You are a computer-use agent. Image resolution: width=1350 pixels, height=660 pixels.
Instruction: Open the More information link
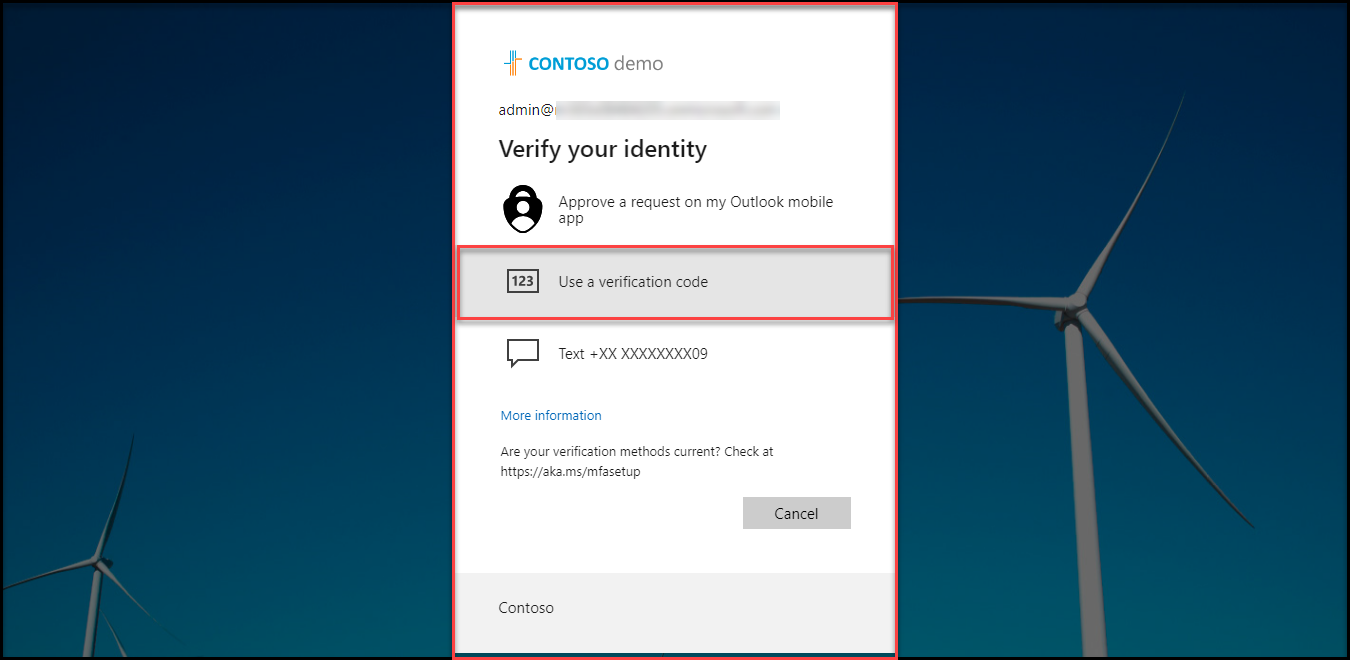point(551,415)
